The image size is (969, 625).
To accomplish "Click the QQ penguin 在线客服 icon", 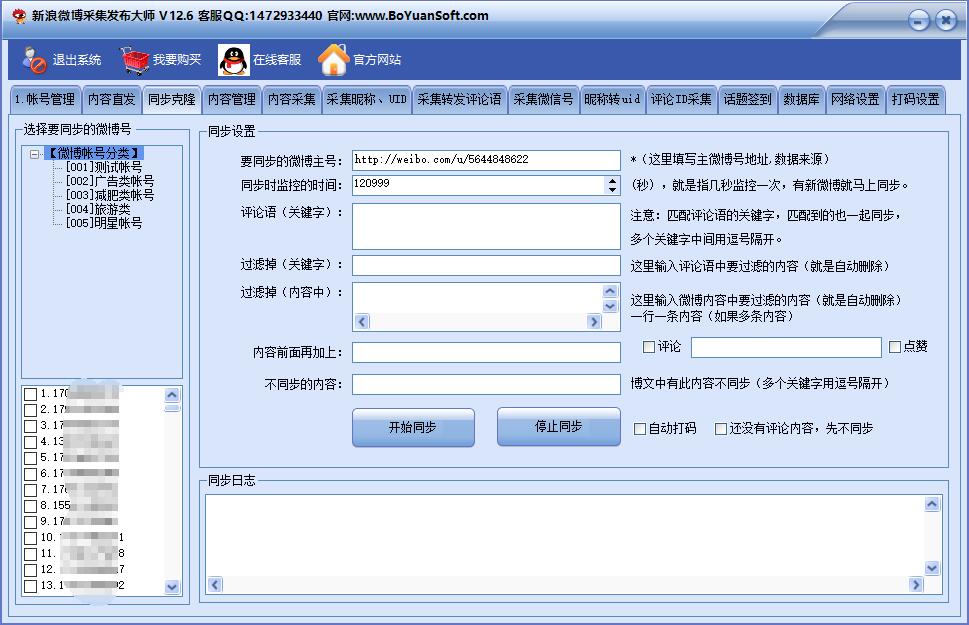I will 234,60.
